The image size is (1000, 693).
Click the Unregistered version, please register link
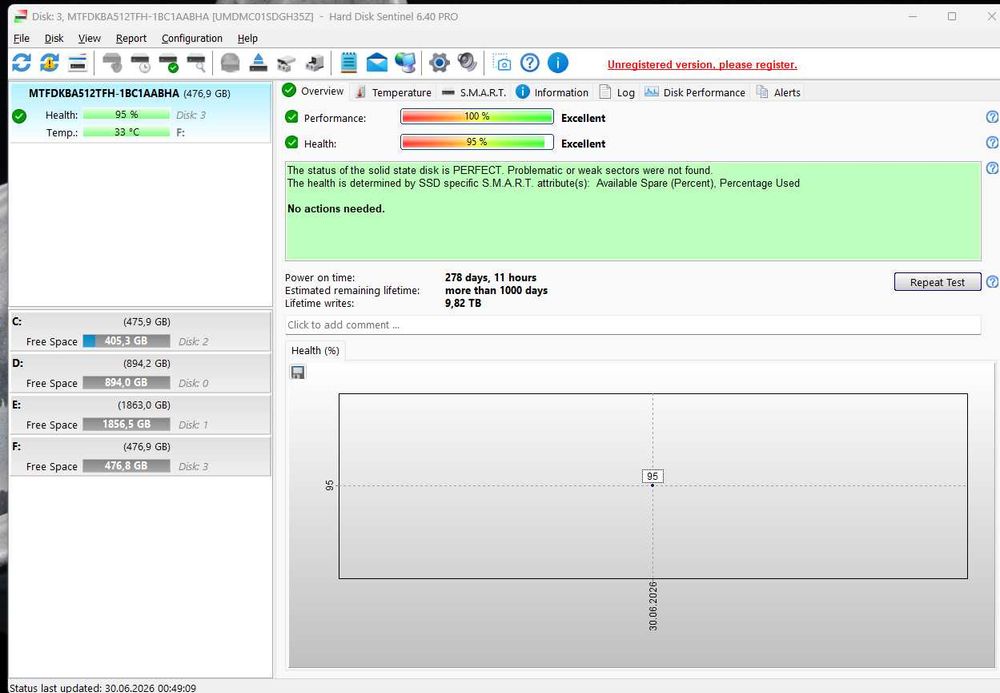[702, 64]
